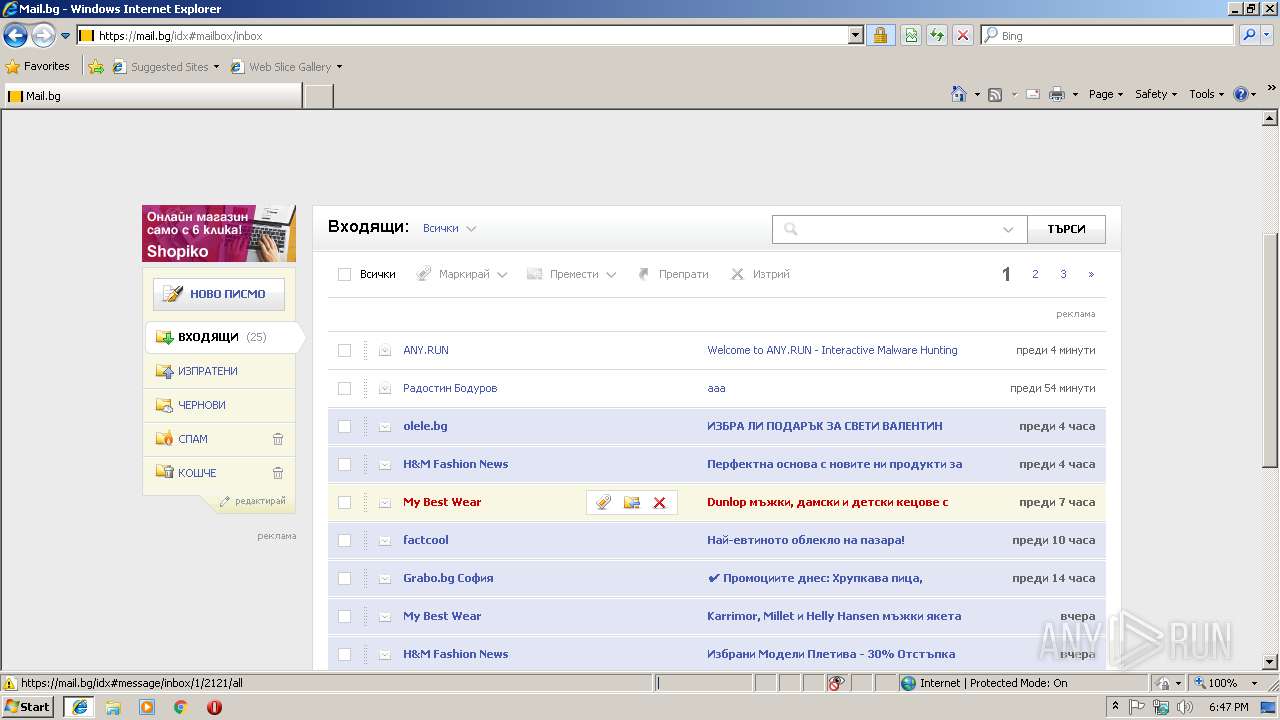Open the Входящи Всички filter dropdown

tap(449, 228)
